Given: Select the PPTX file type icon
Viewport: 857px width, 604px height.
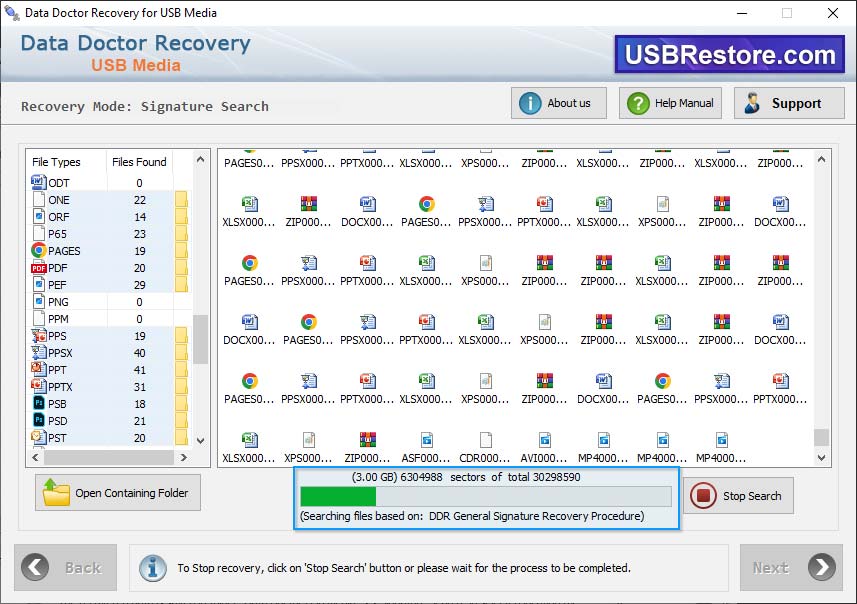Looking at the screenshot, I should [38, 386].
